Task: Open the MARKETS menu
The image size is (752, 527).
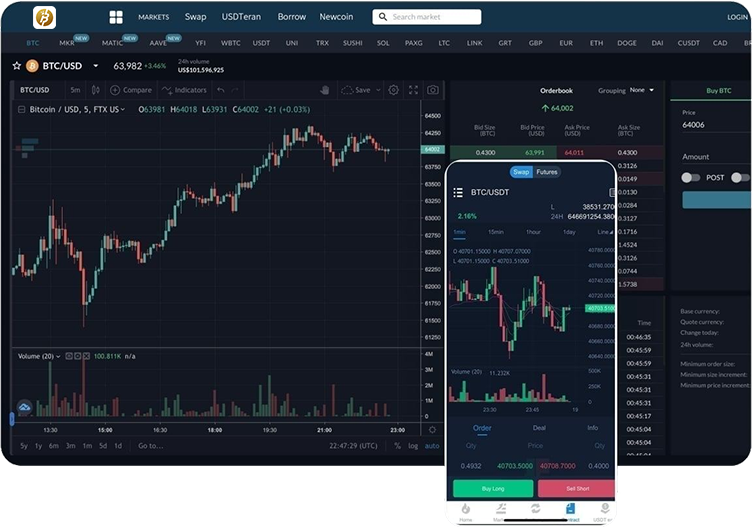Action: click(153, 17)
